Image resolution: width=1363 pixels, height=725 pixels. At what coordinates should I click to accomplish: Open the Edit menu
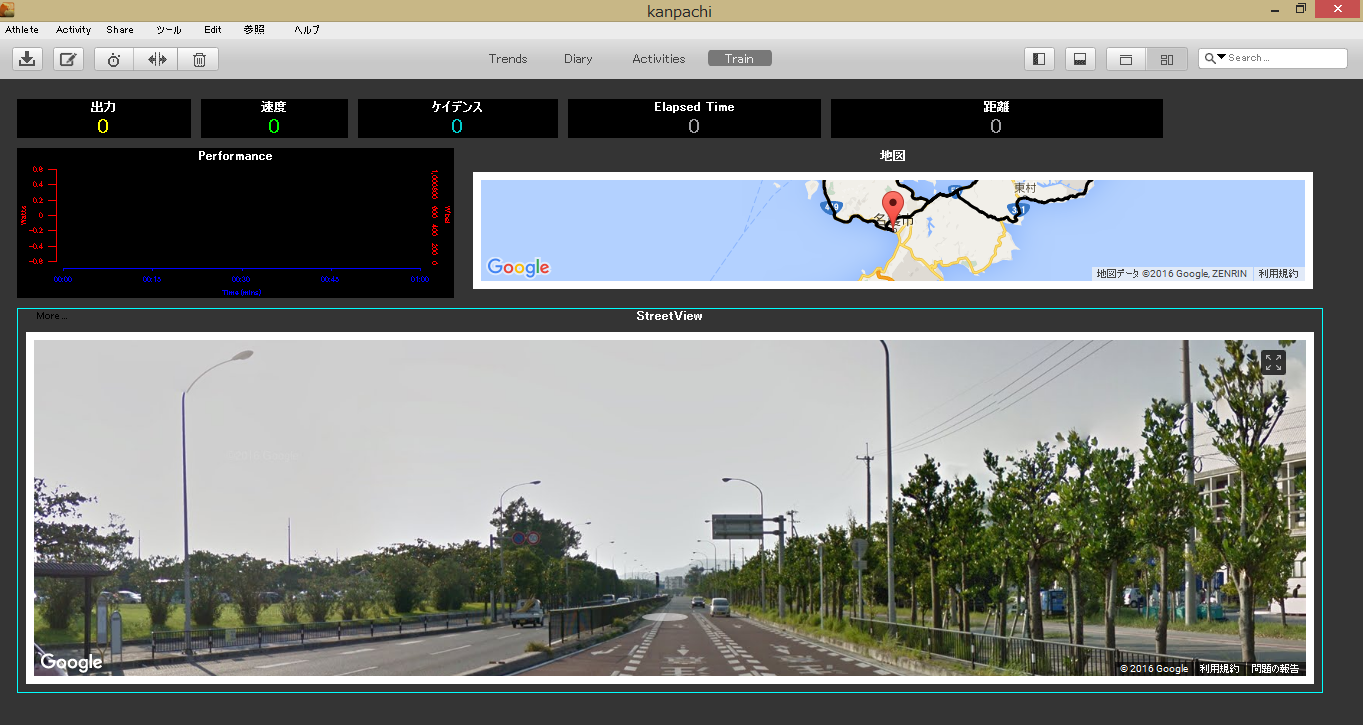point(212,30)
